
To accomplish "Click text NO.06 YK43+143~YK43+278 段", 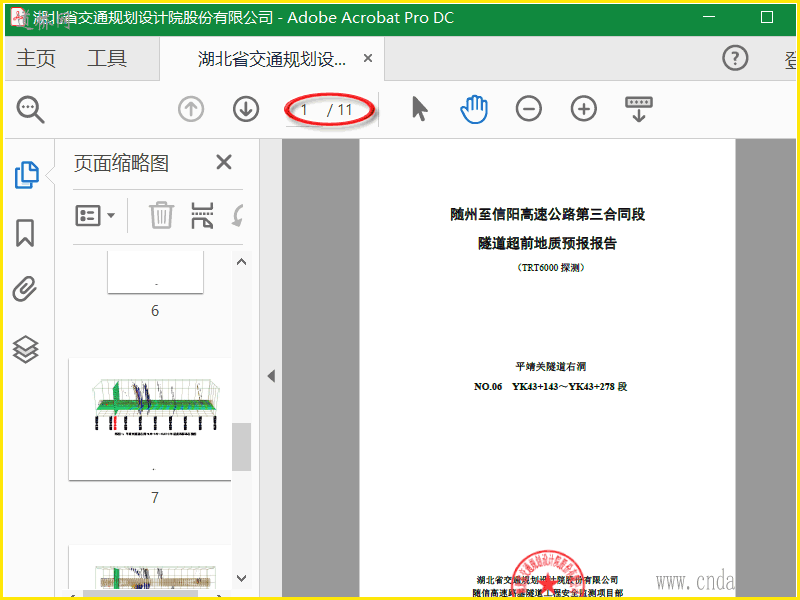I will coord(551,387).
